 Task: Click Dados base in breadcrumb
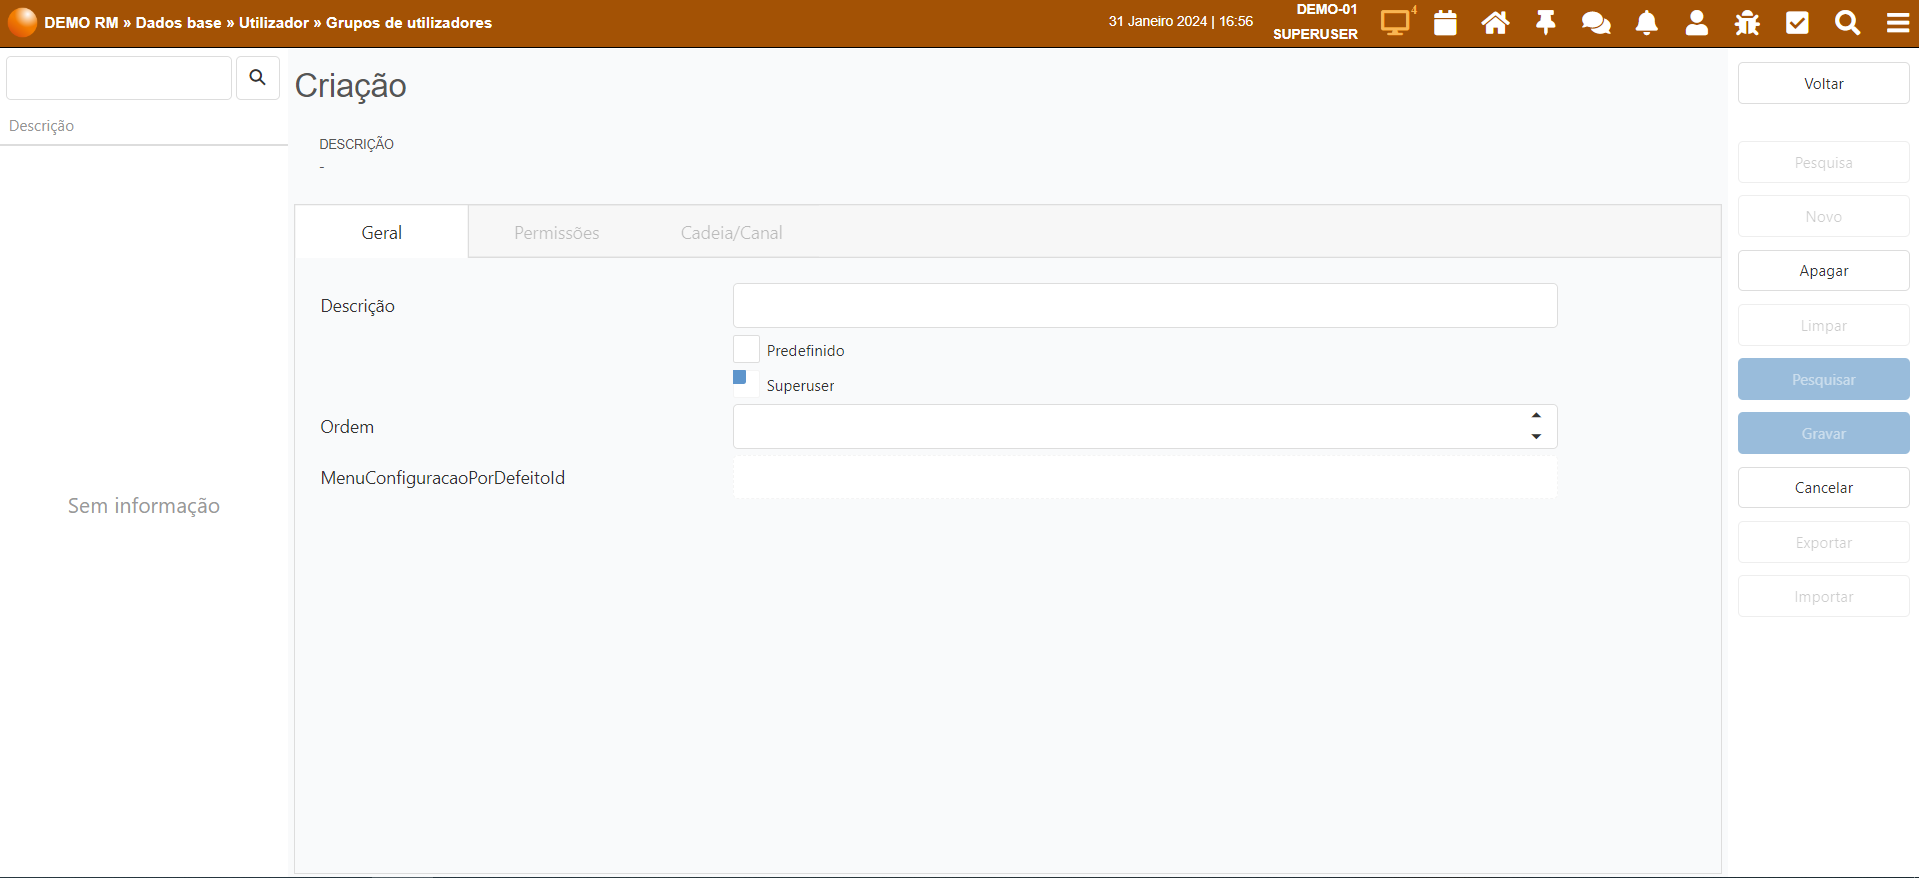(178, 22)
